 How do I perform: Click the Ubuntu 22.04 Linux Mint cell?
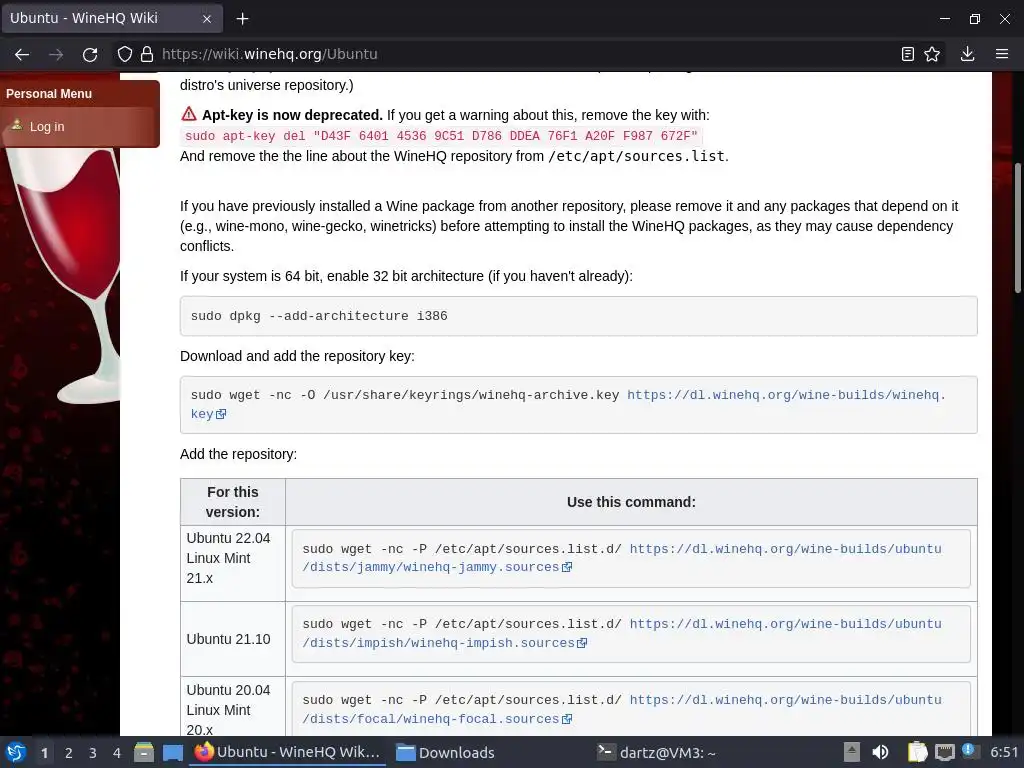click(232, 563)
